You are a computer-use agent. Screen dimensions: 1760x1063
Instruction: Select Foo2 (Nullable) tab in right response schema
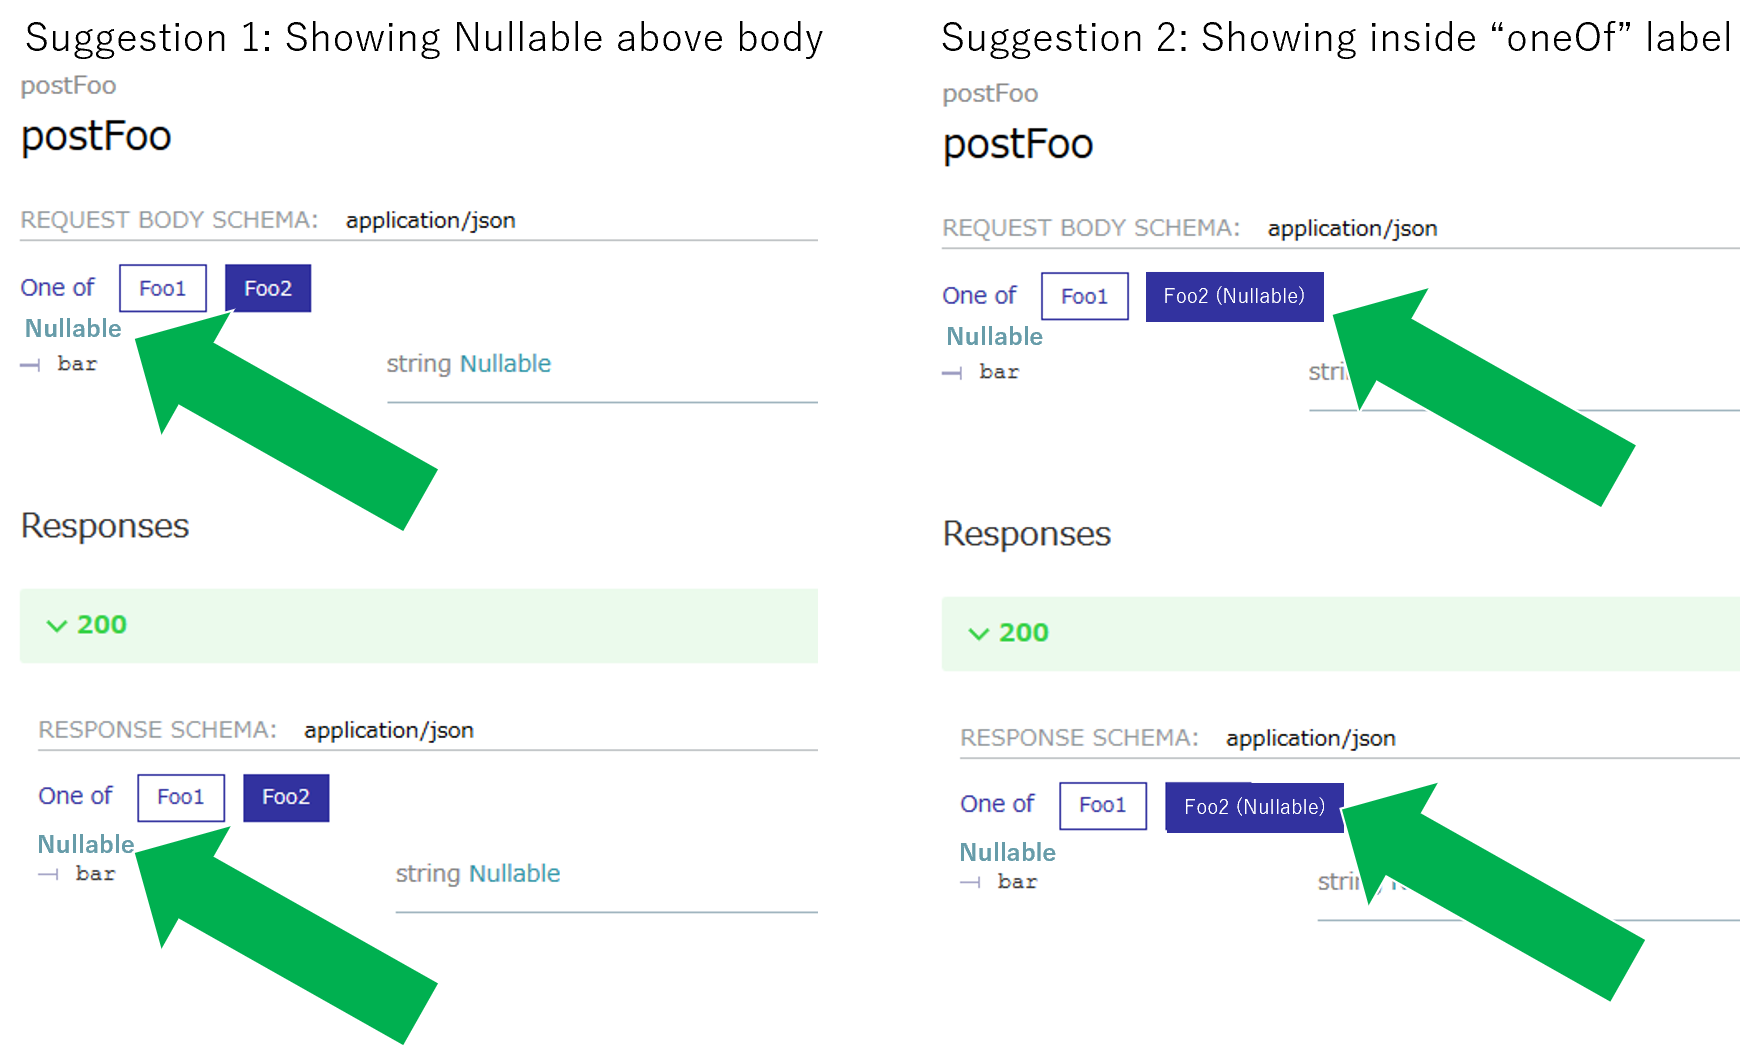(1253, 806)
